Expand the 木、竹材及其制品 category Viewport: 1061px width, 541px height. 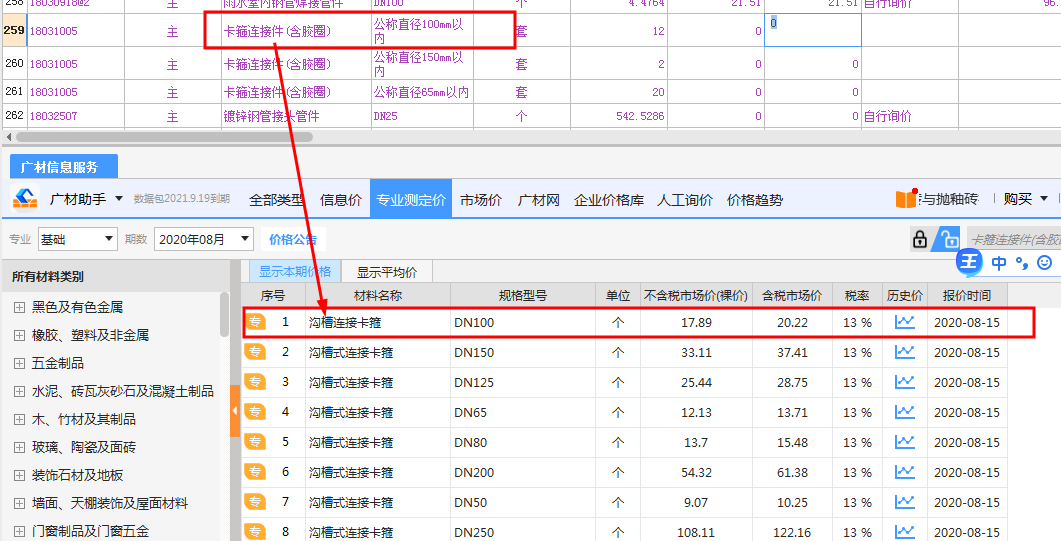(20, 419)
